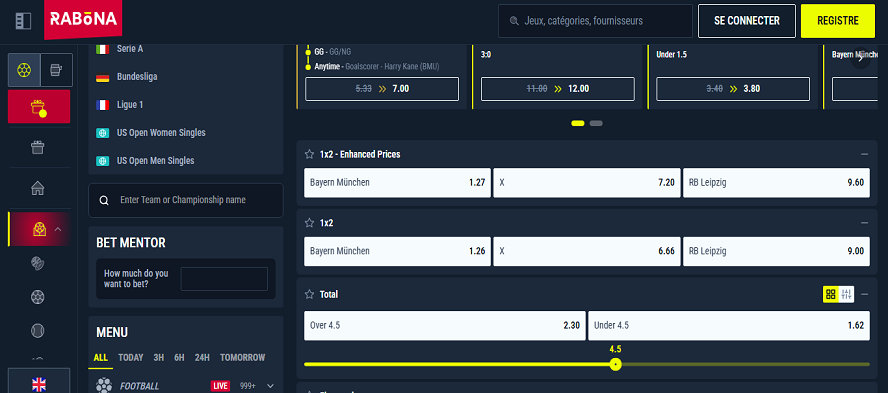Expand the Football menu chevron

[x=270, y=386]
